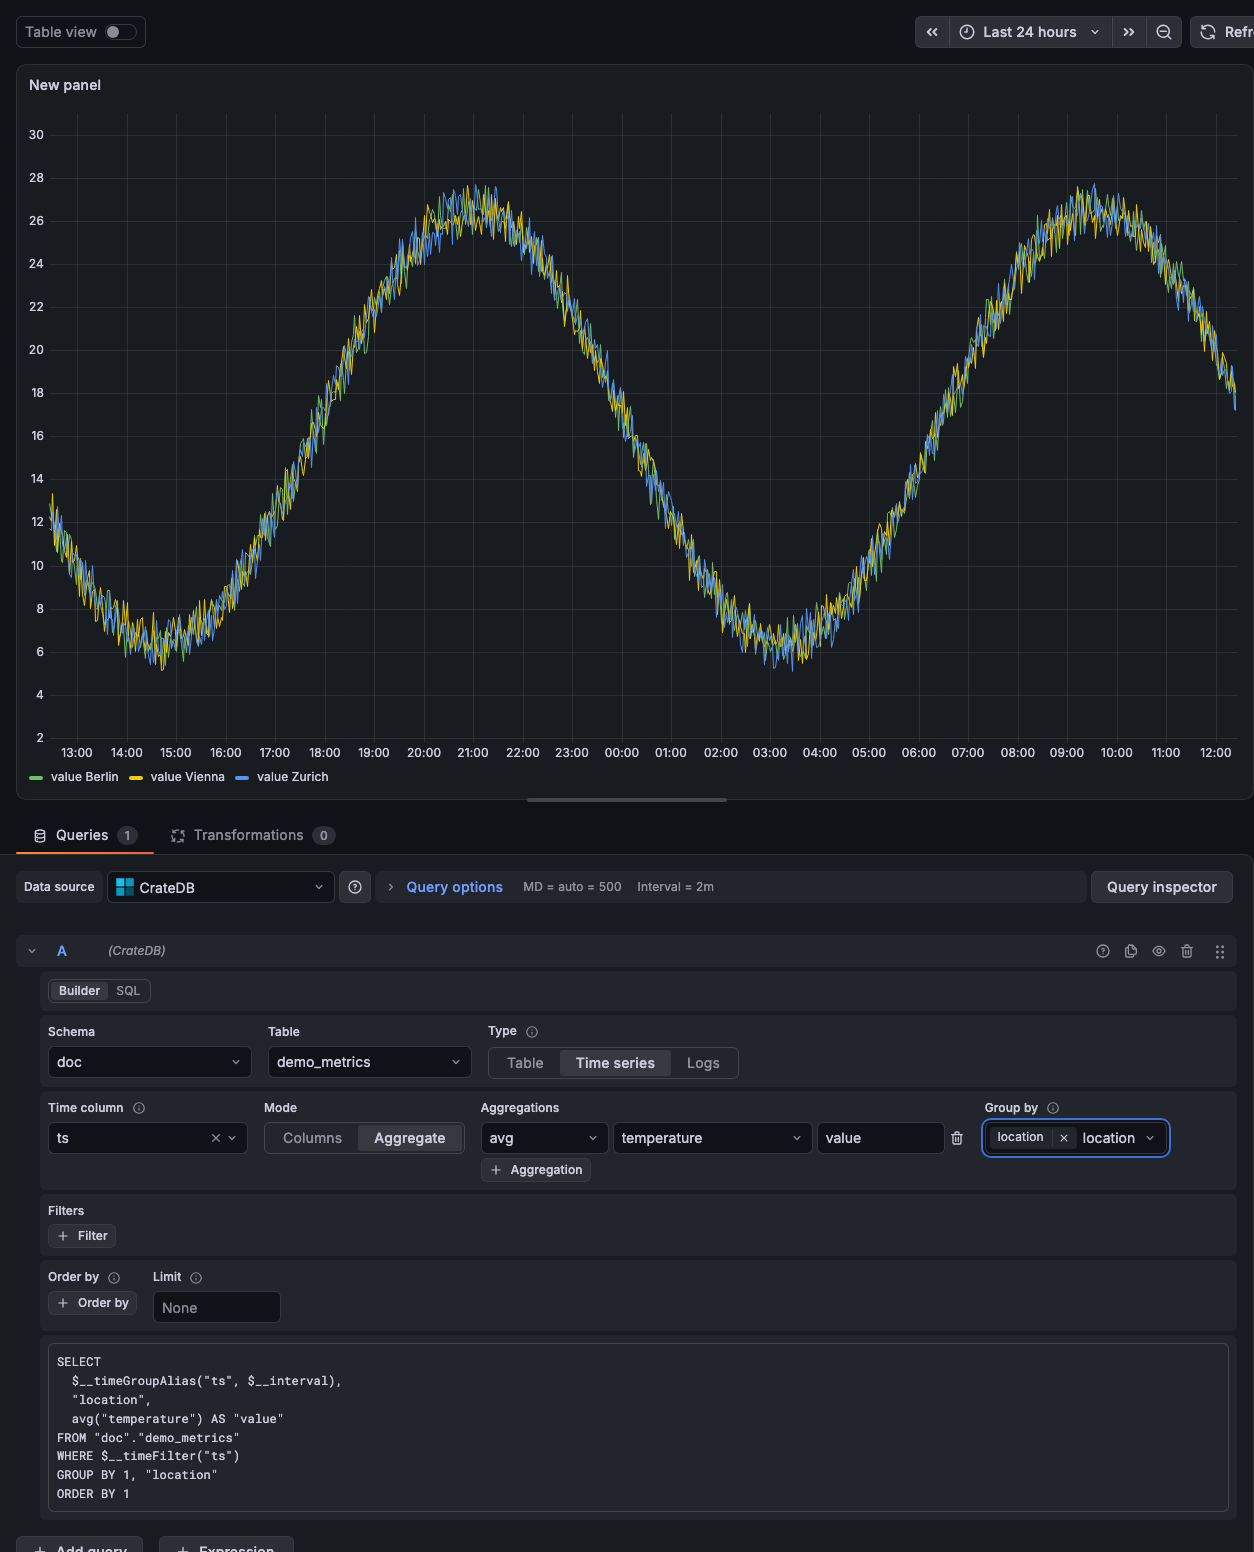
Task: Delete query A using trash icon
Action: point(1187,951)
